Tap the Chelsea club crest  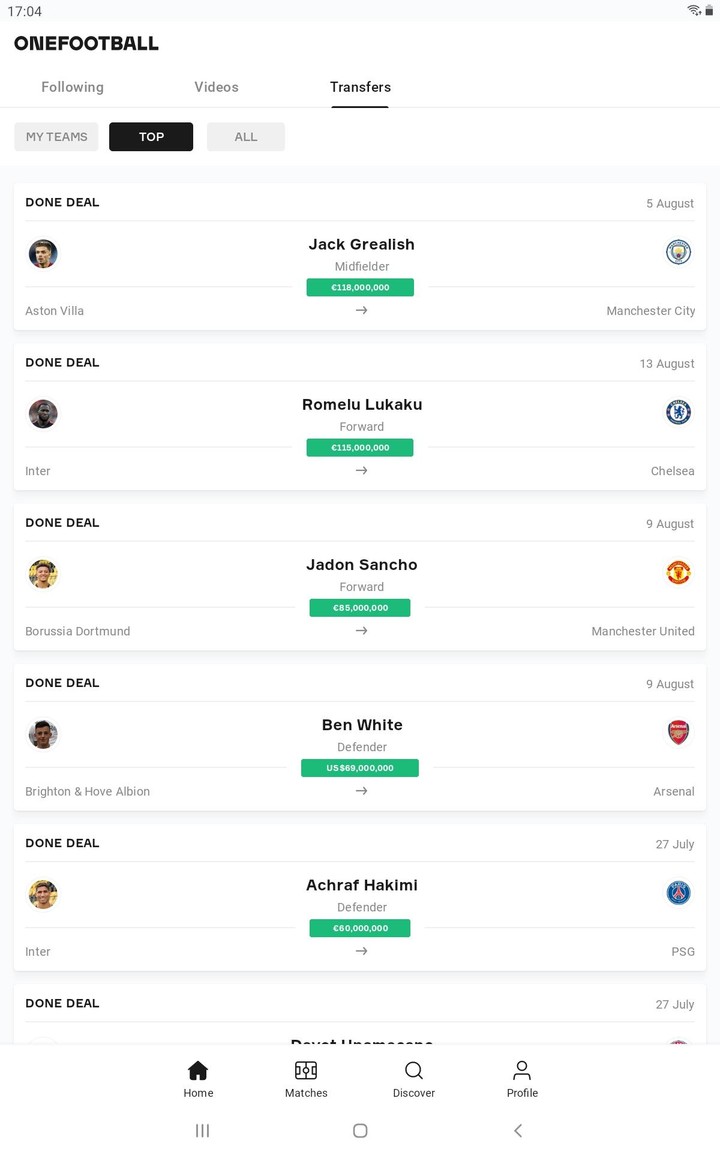(679, 412)
